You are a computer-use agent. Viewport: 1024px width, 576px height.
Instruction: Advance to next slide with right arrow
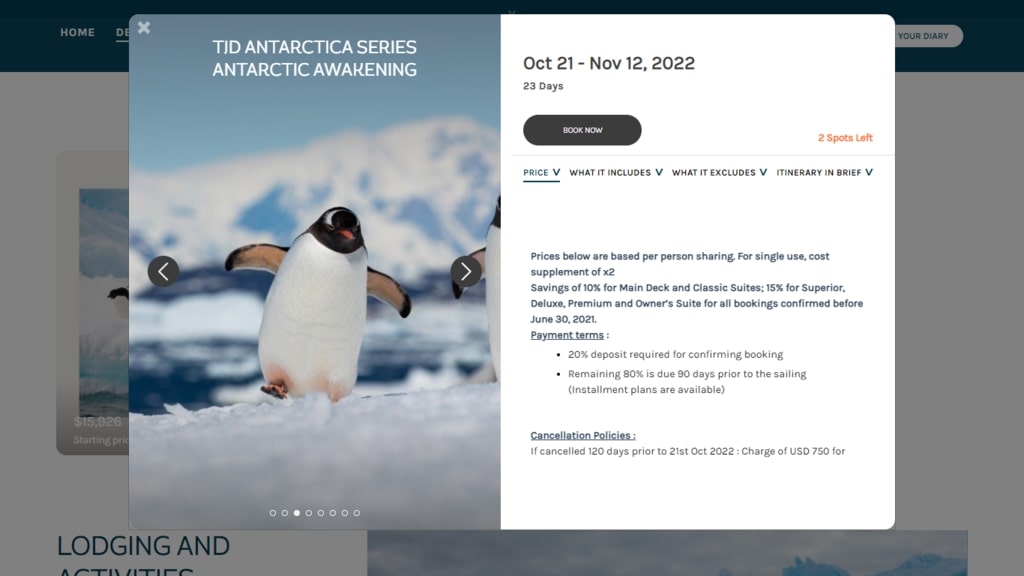pos(466,271)
